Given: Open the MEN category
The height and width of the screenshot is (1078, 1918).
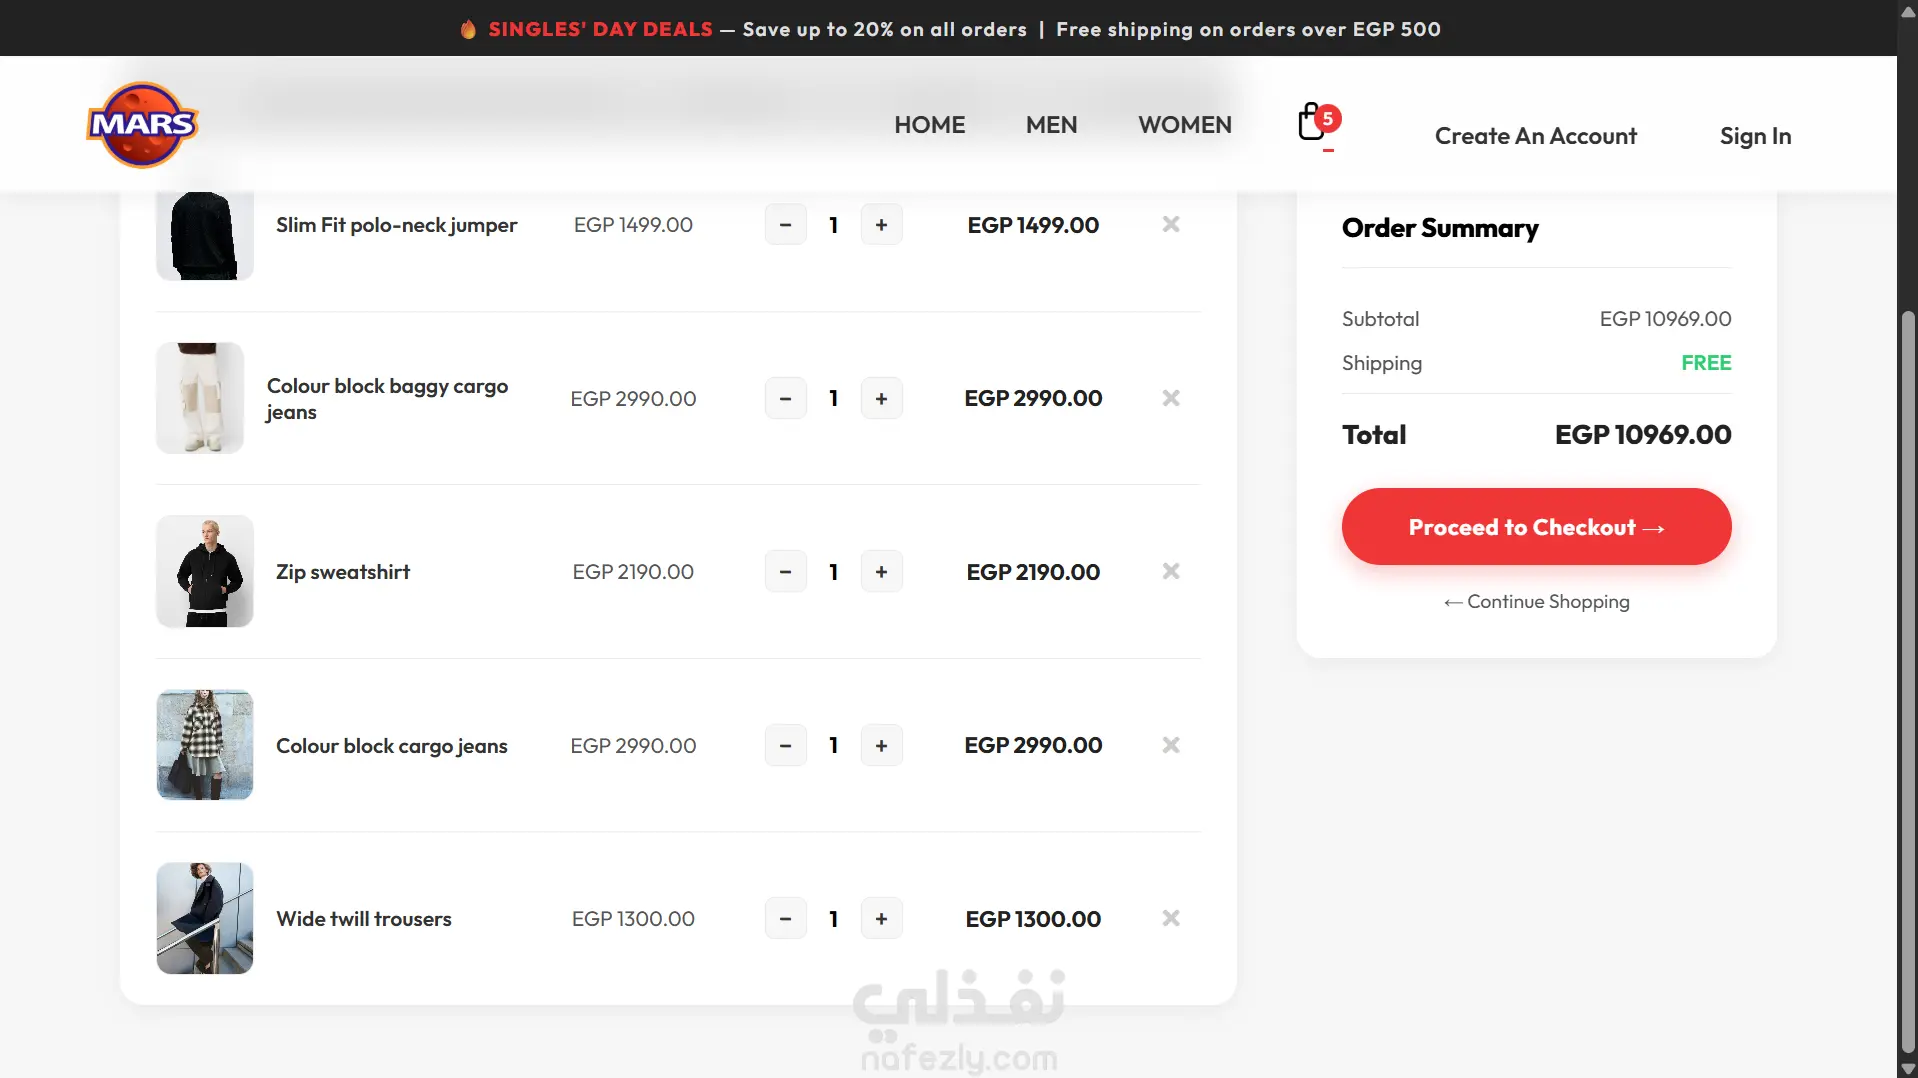Looking at the screenshot, I should (x=1051, y=125).
